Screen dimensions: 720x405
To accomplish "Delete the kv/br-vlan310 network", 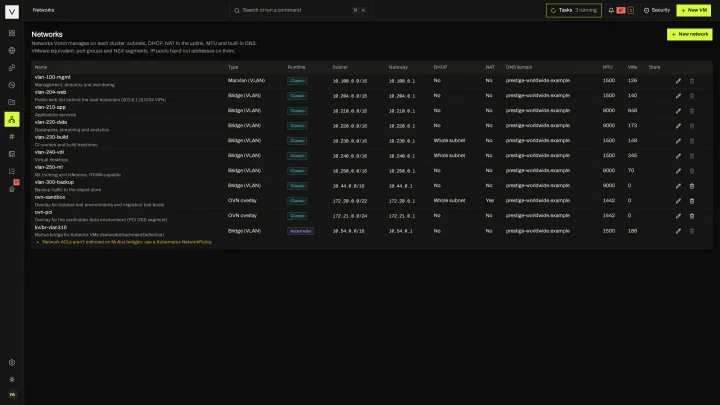I will [692, 231].
